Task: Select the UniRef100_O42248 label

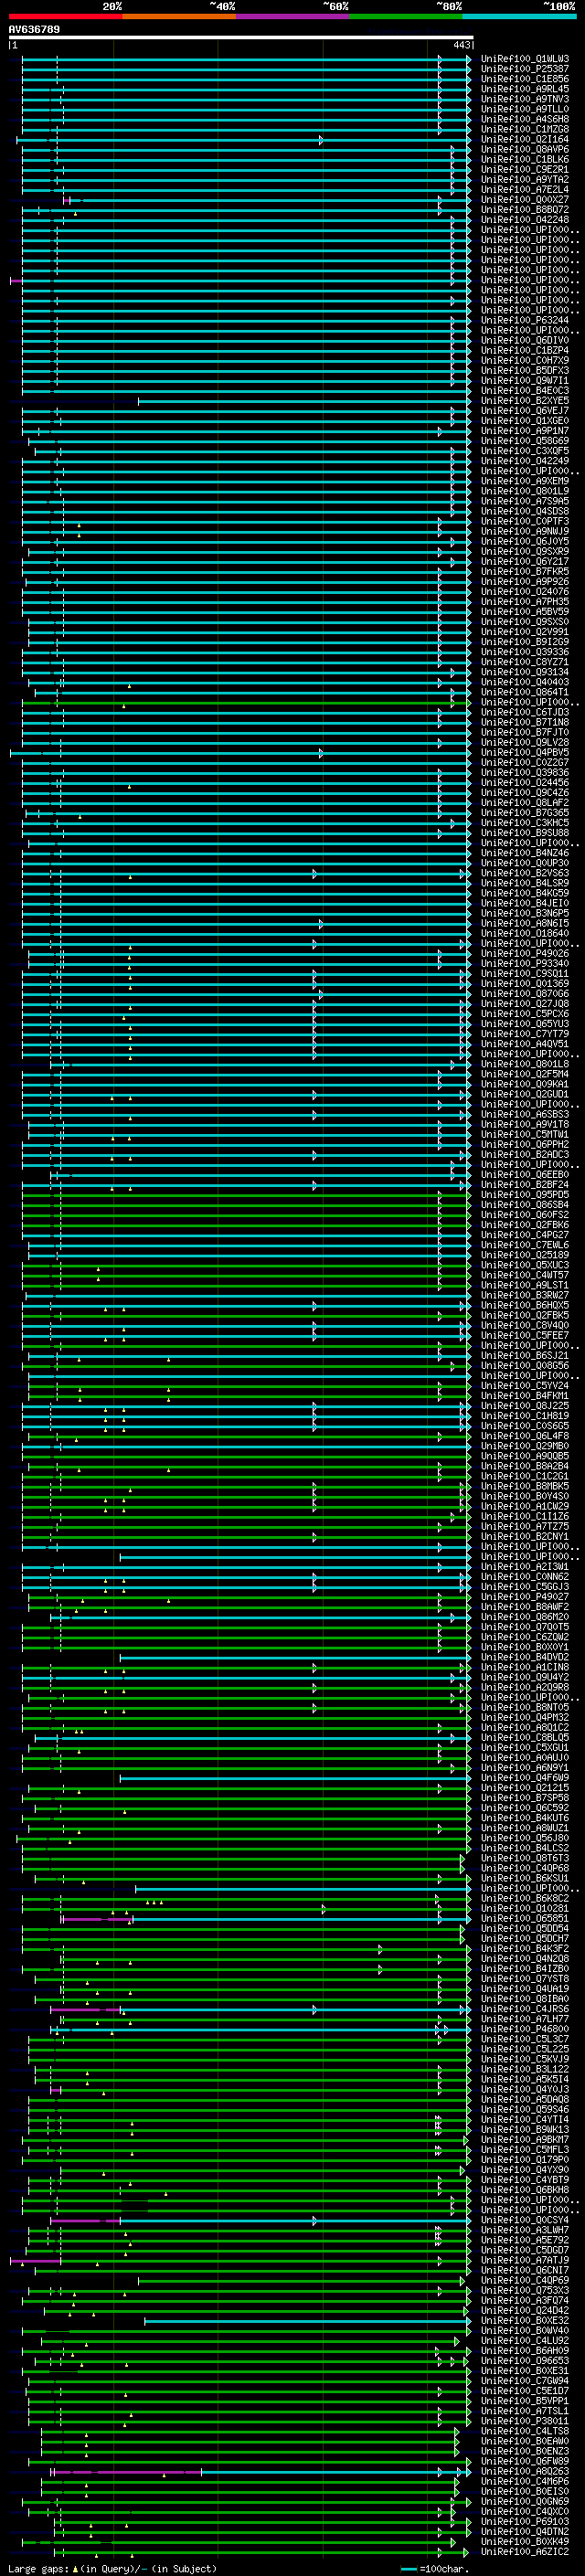Action: (525, 220)
